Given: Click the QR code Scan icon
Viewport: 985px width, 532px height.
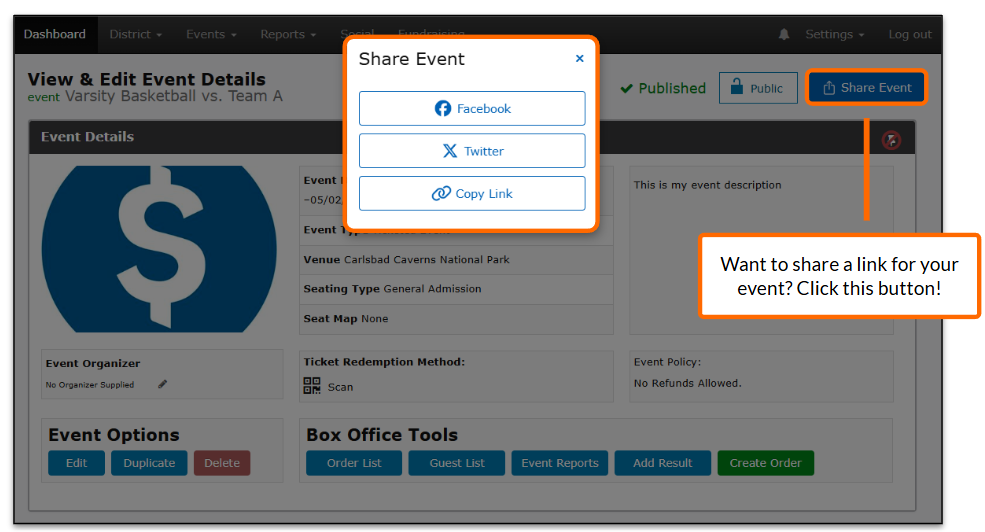Looking at the screenshot, I should [312, 386].
